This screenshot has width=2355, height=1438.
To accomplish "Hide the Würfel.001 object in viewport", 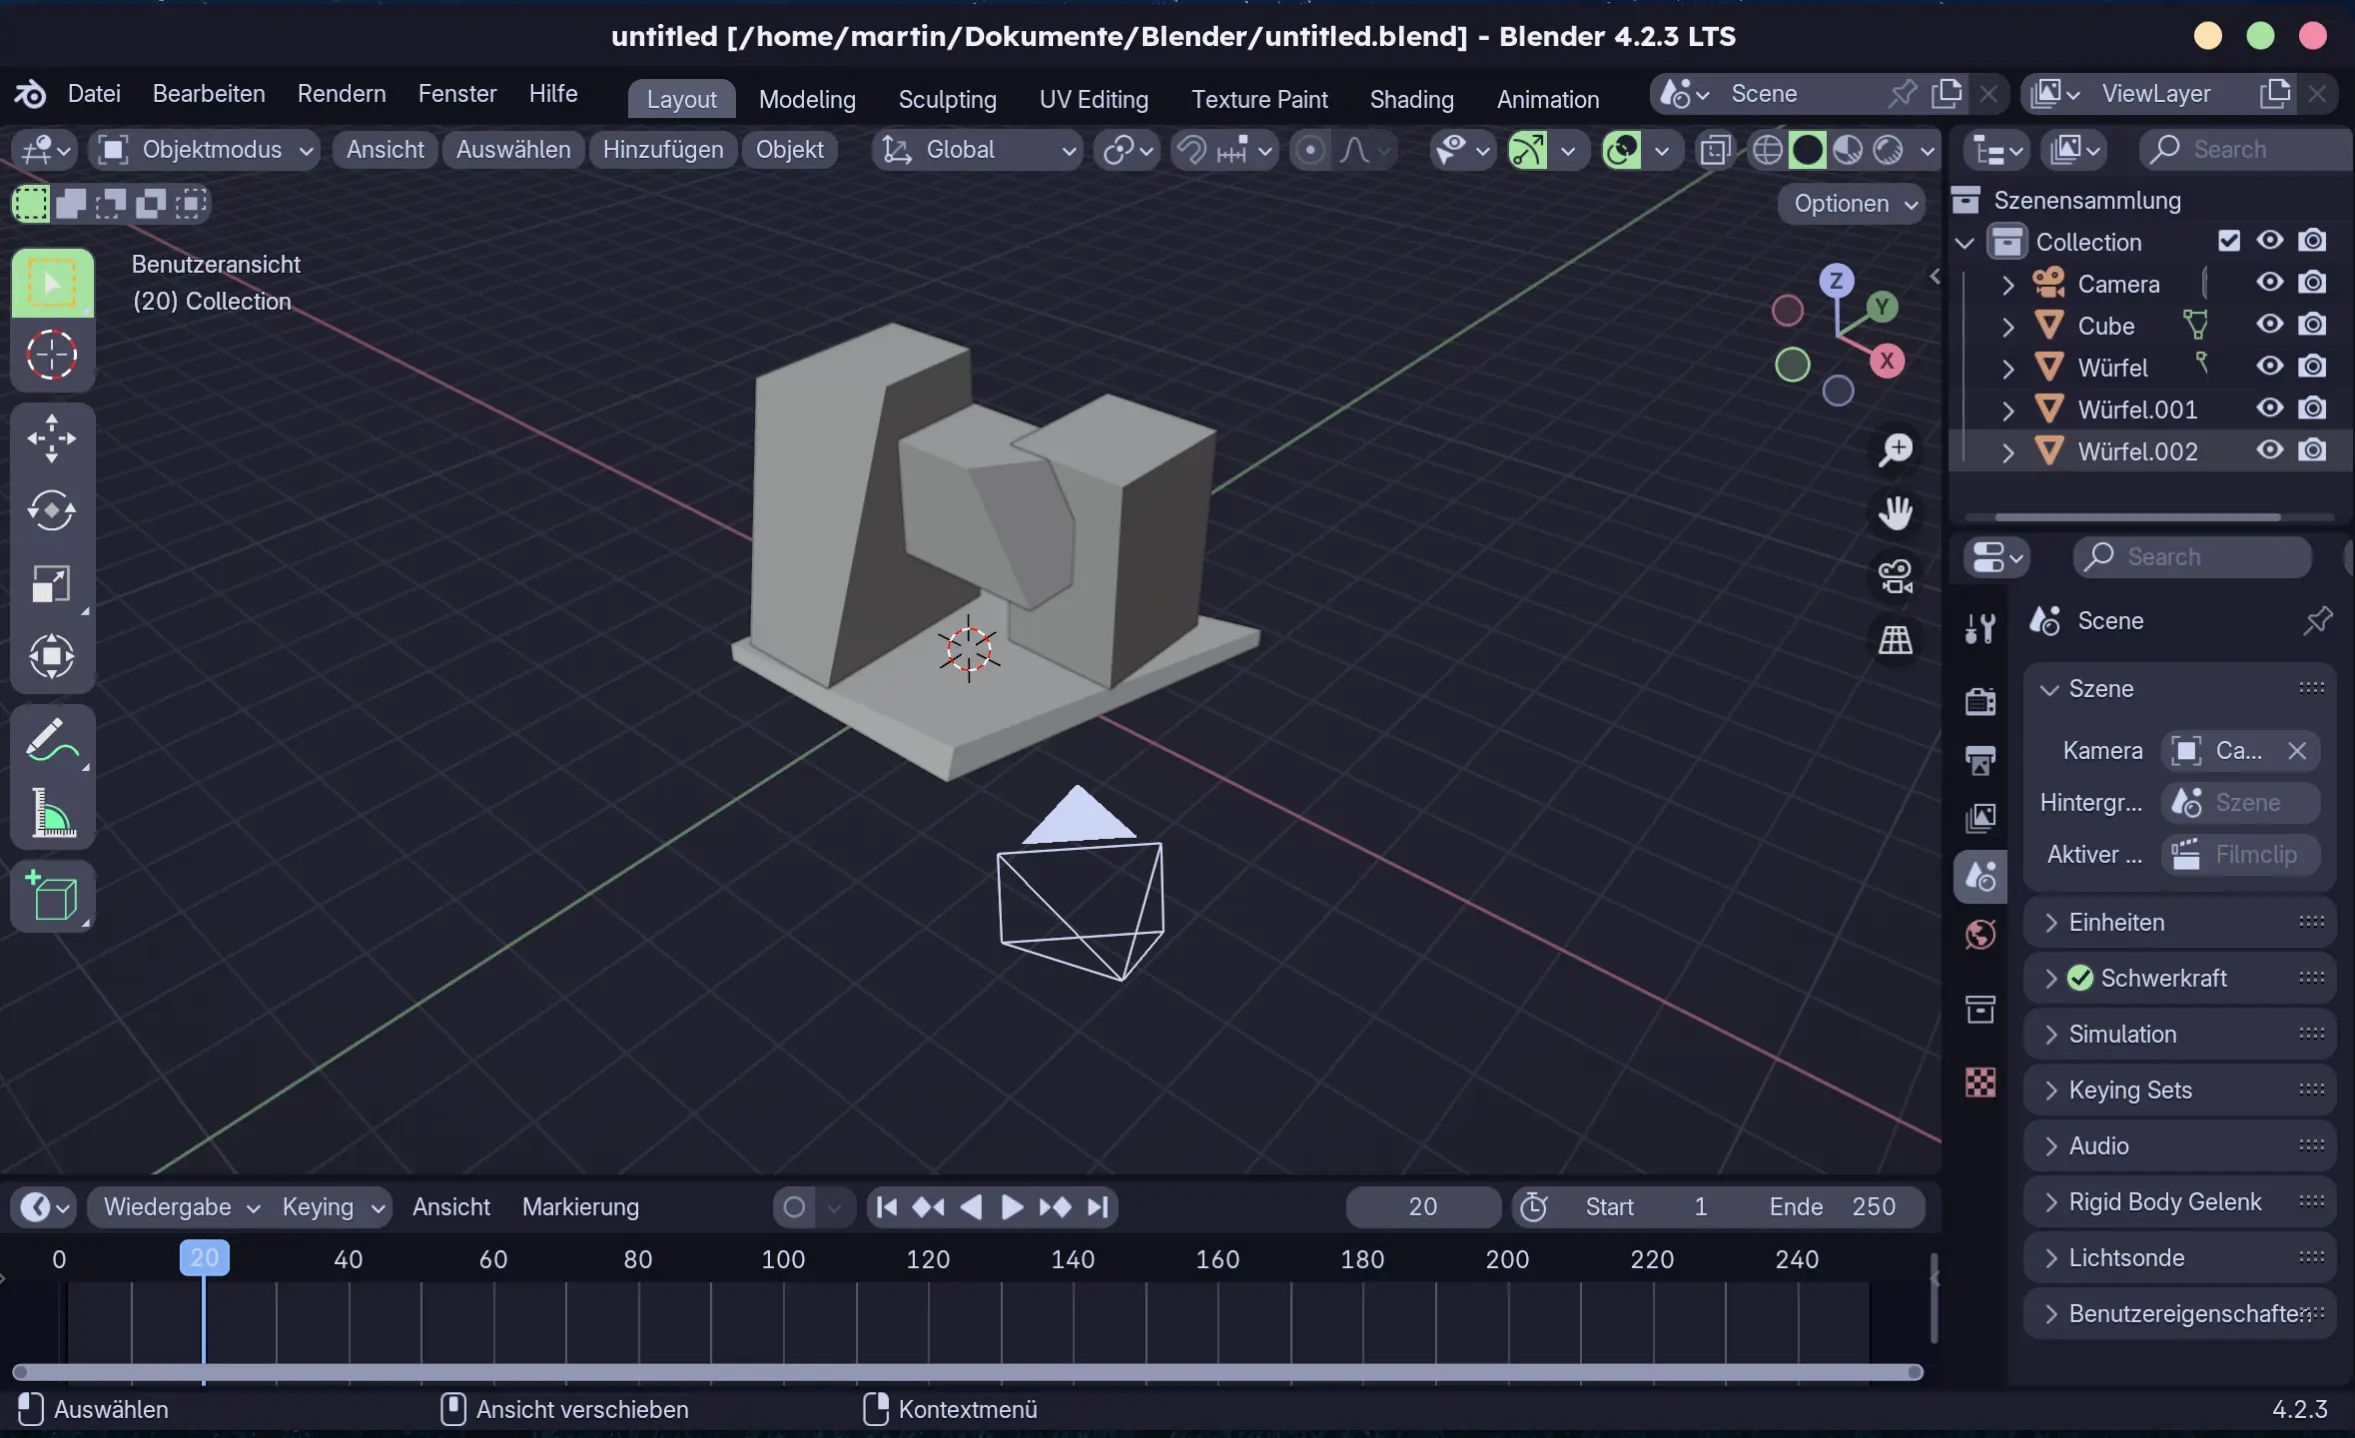I will coord(2269,408).
